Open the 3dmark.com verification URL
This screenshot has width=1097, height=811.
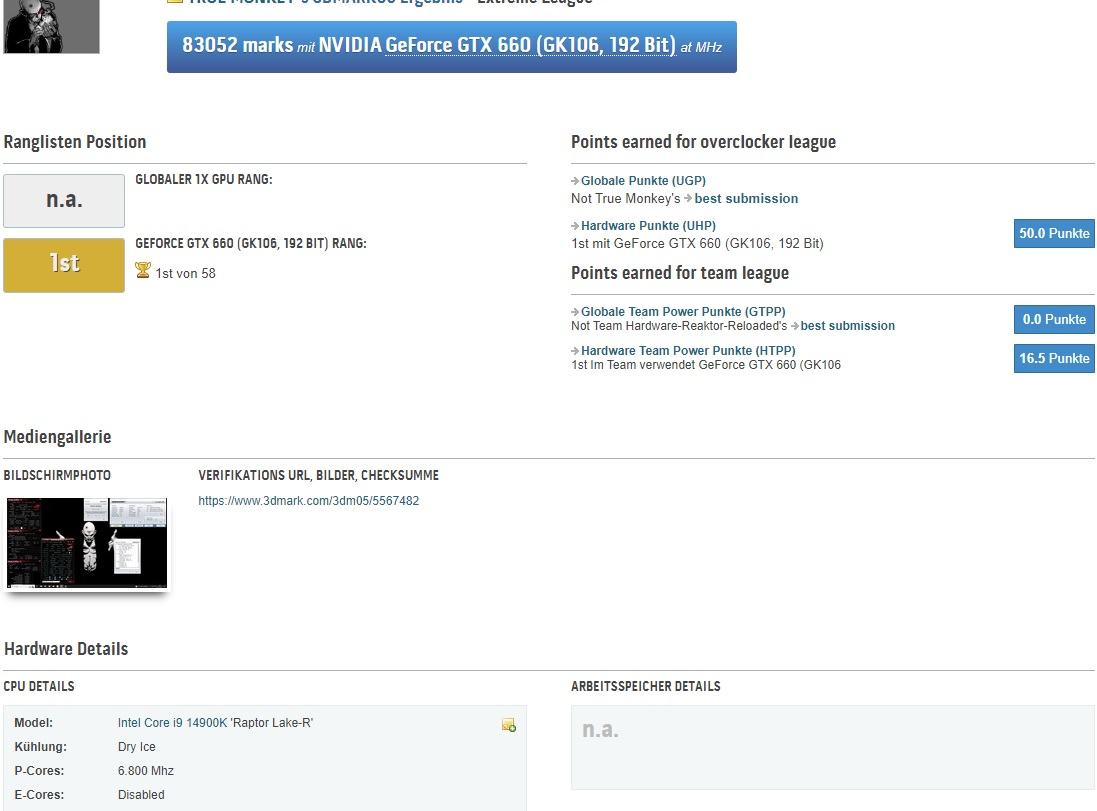tap(309, 501)
